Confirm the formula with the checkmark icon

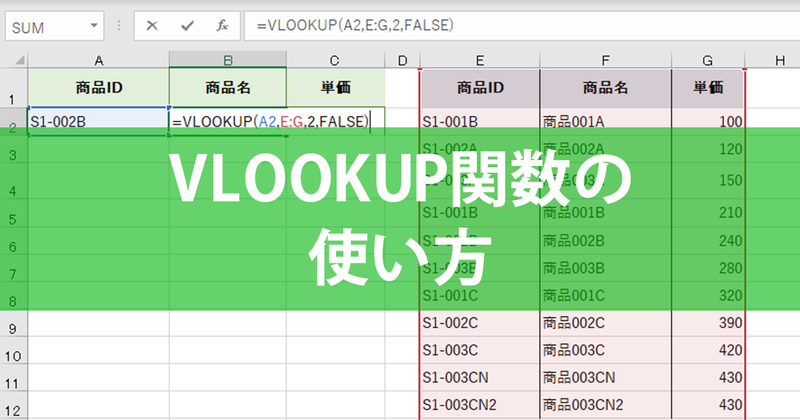[187, 26]
